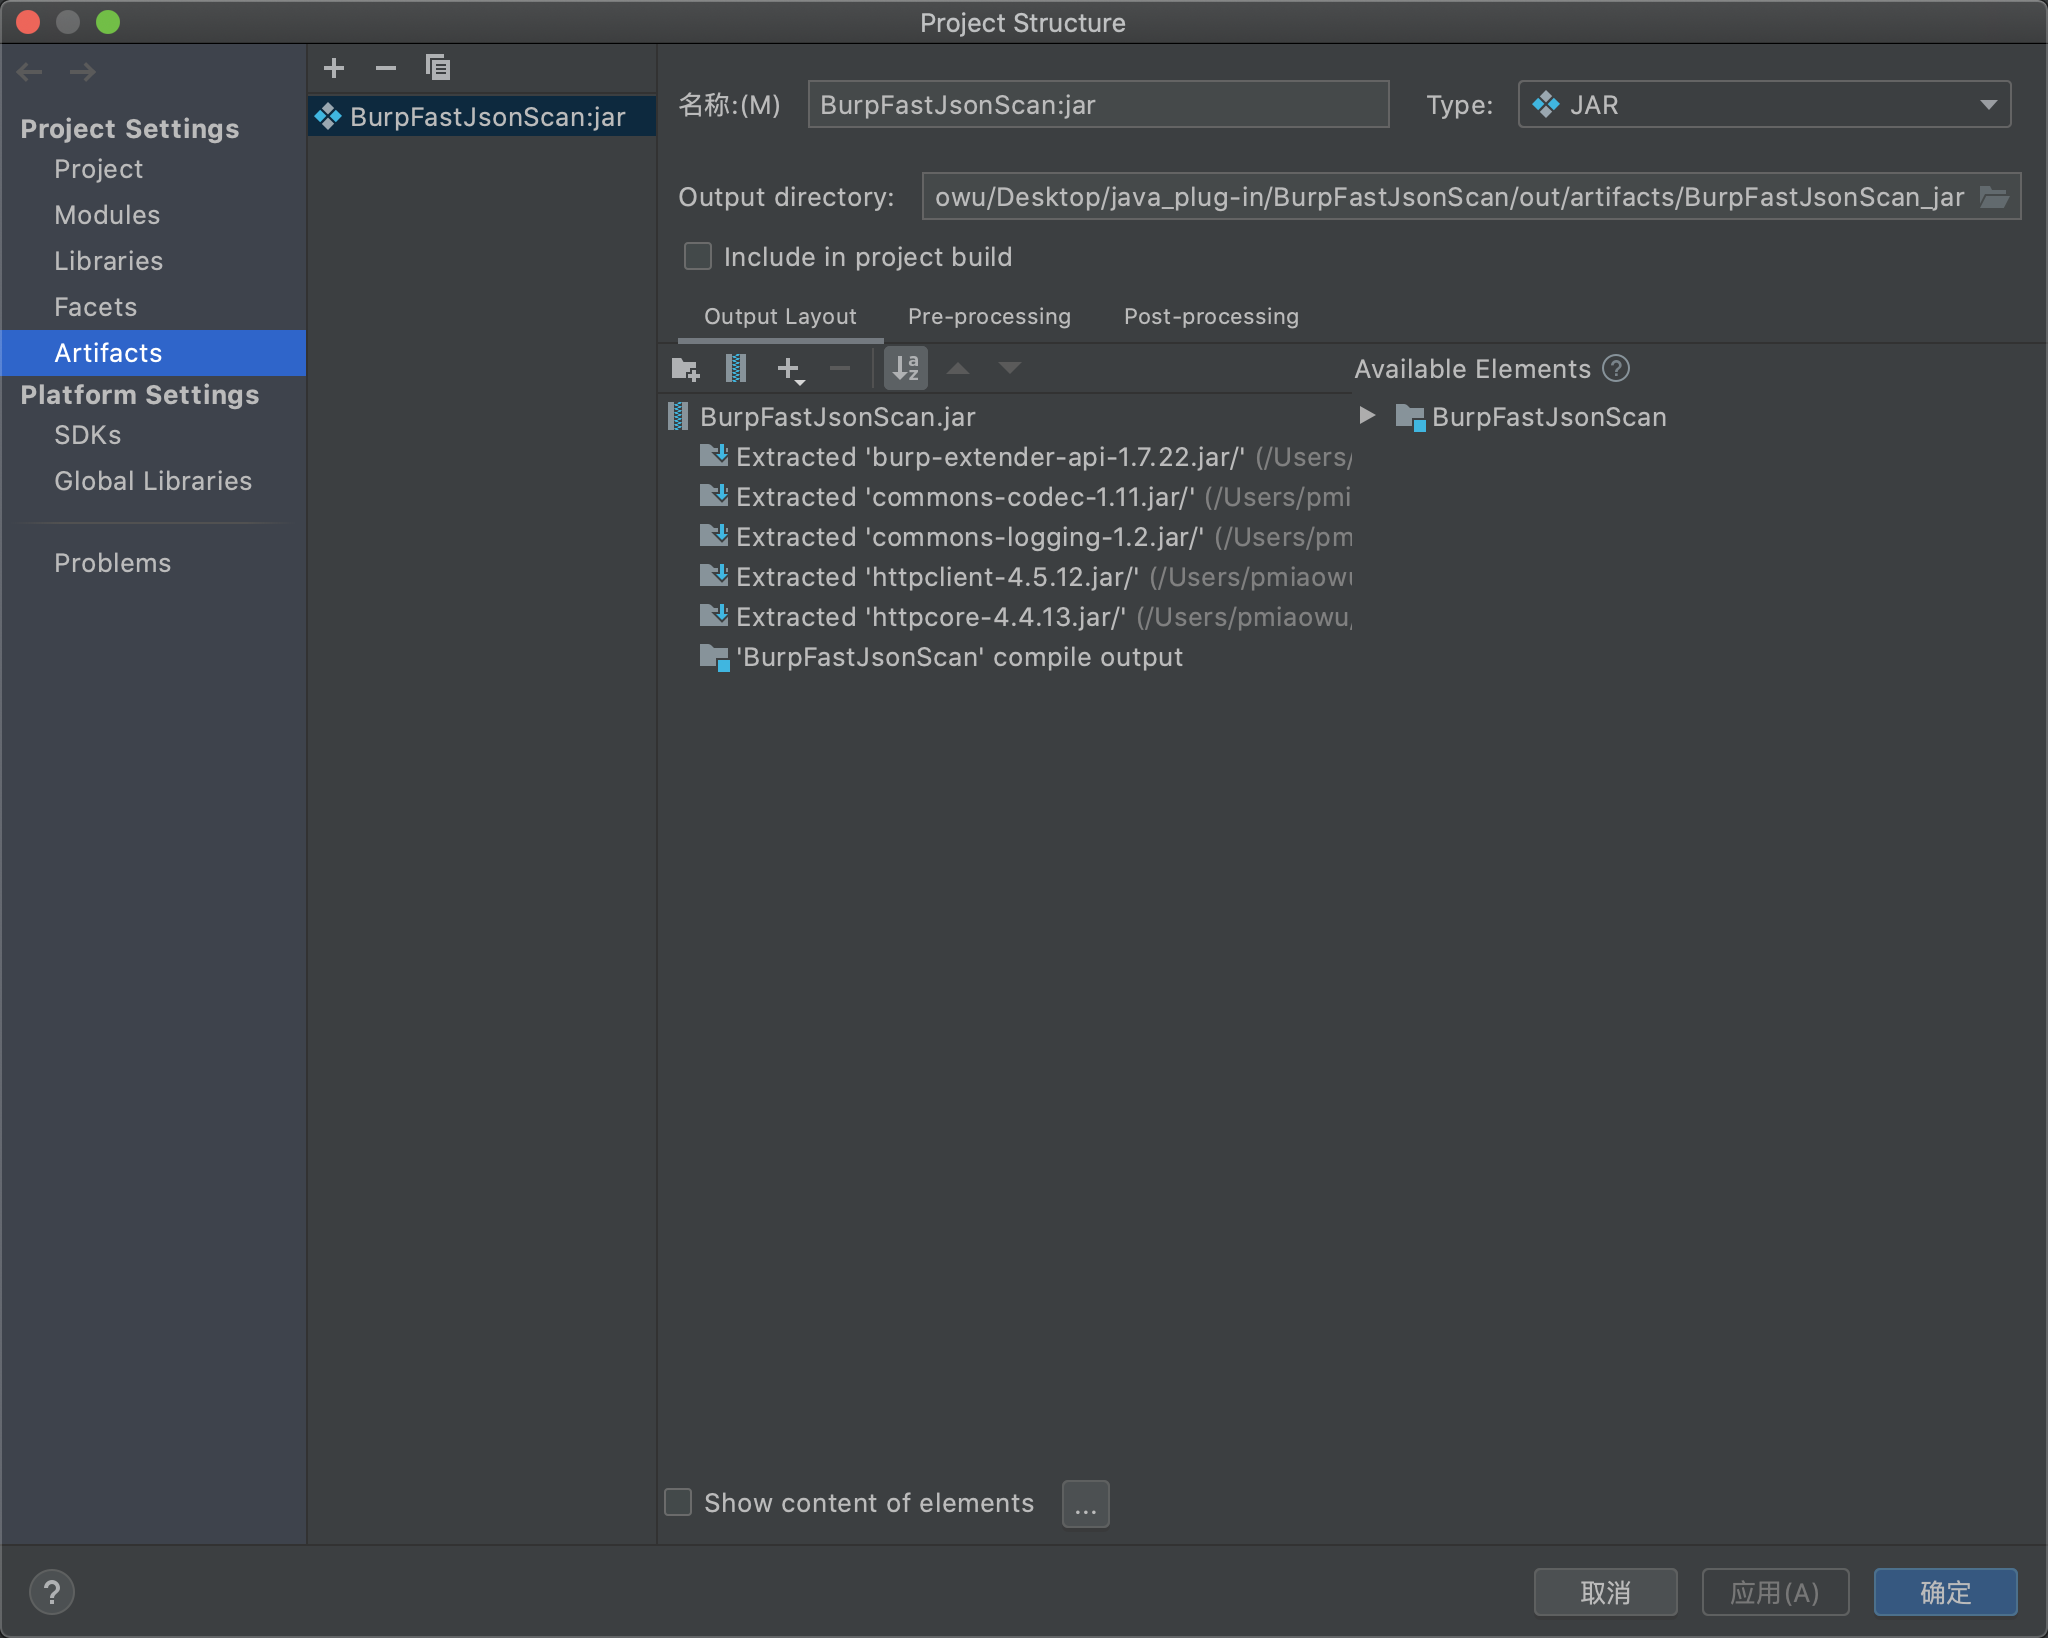
Task: Click the add artifact plus icon
Action: point(334,68)
